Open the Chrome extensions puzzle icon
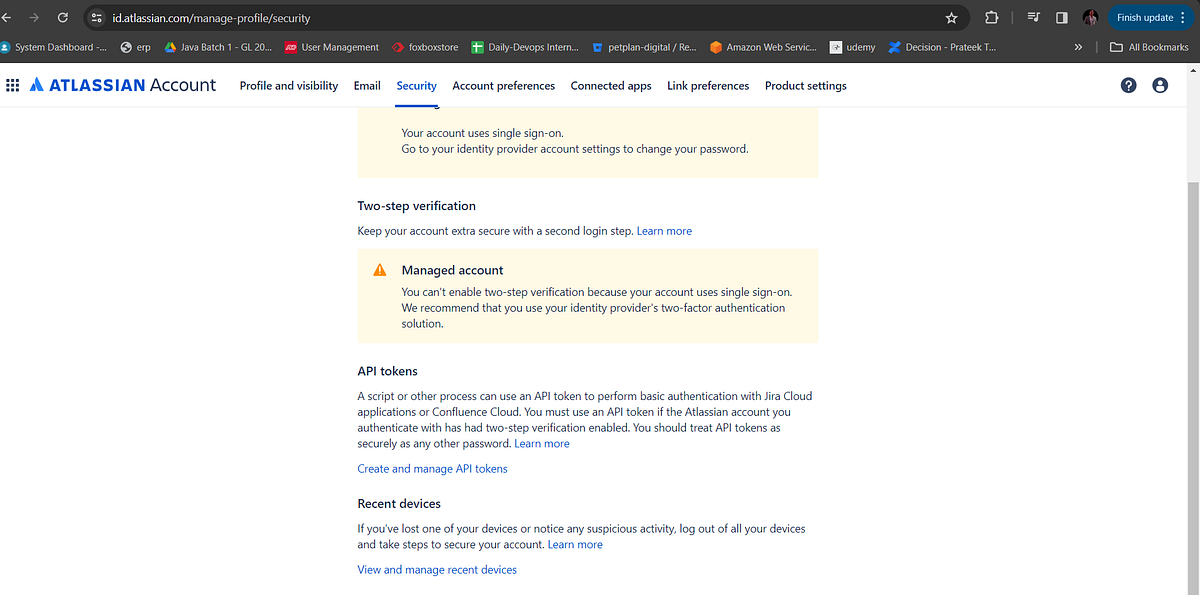Image resolution: width=1200 pixels, height=595 pixels. (x=991, y=17)
